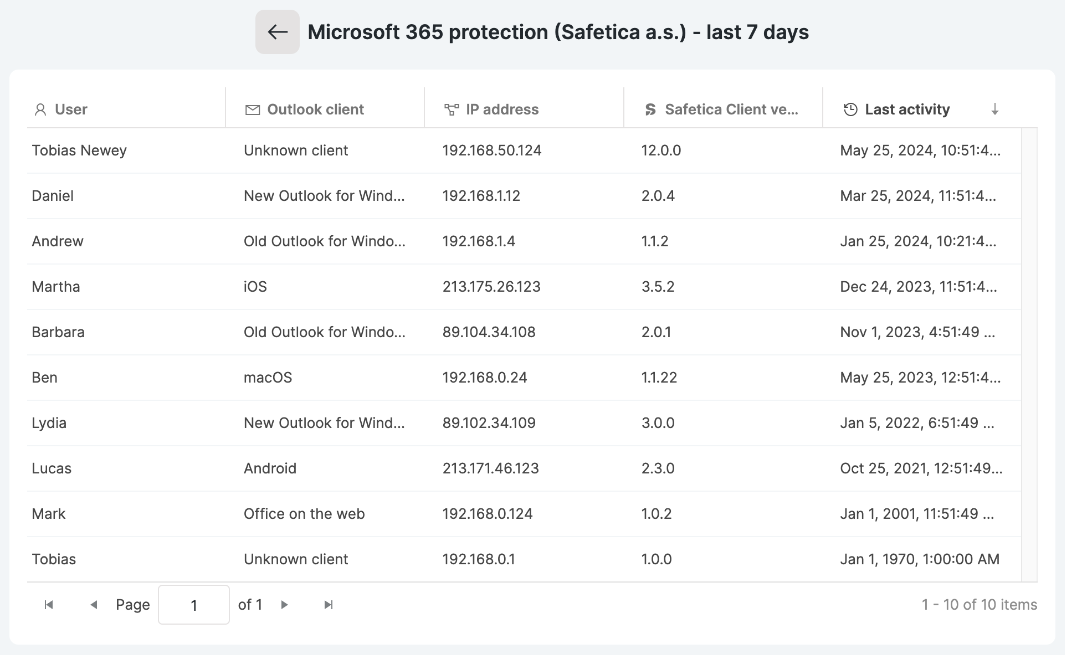Screen dimensions: 1065x655
Task: Click IP address 192.168.0.1
Action: pyautogui.click(x=479, y=559)
